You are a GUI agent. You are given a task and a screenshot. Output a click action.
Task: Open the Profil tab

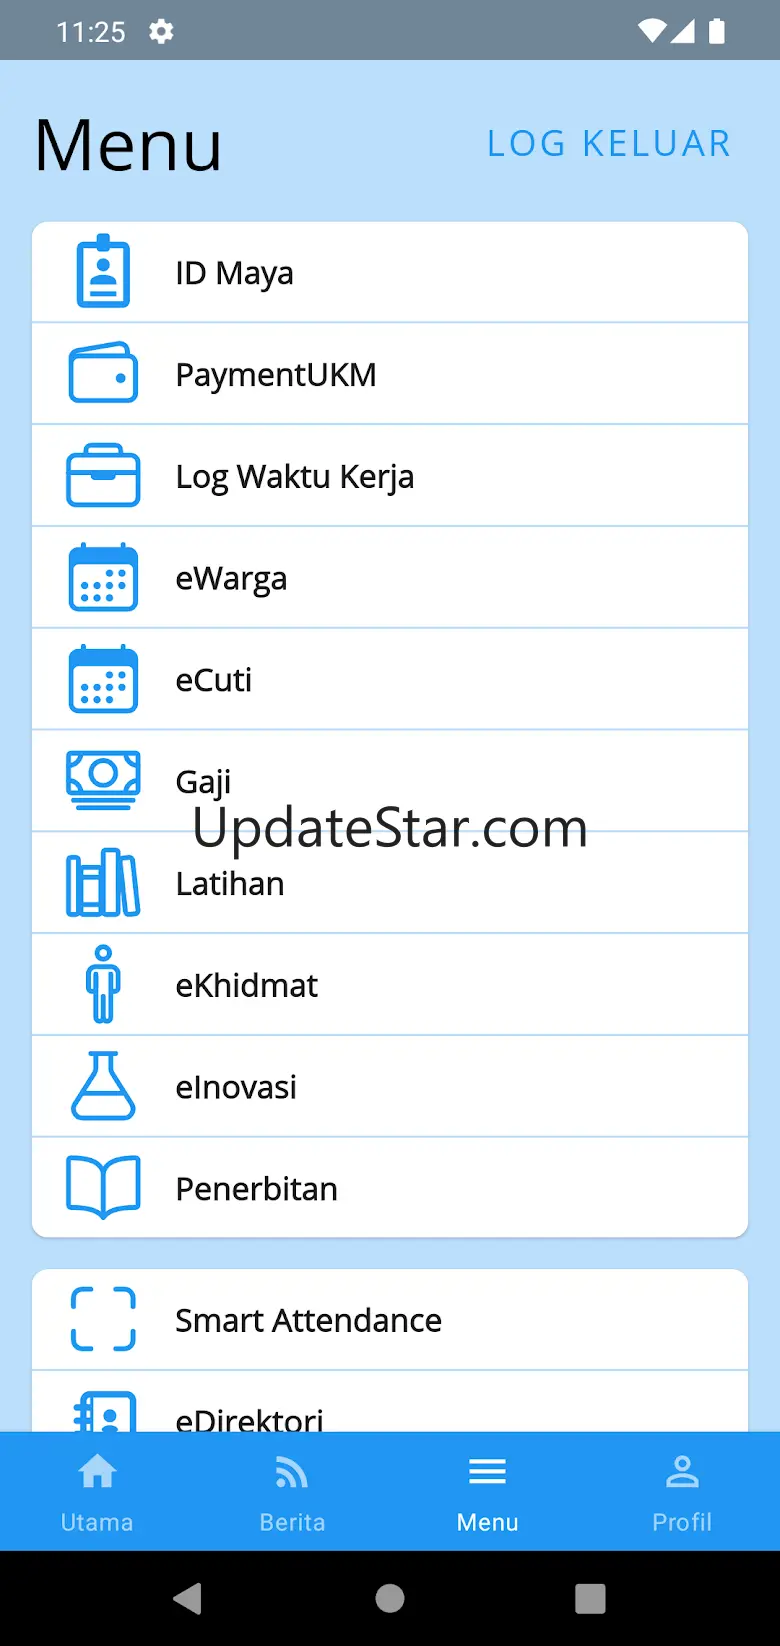682,1491
